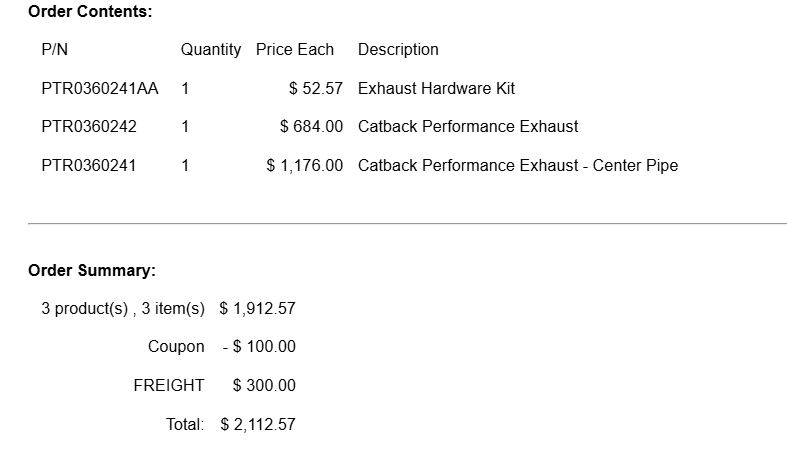Select the $ 1,176.00 price
Viewport: 787px width, 460px height.
tap(304, 165)
